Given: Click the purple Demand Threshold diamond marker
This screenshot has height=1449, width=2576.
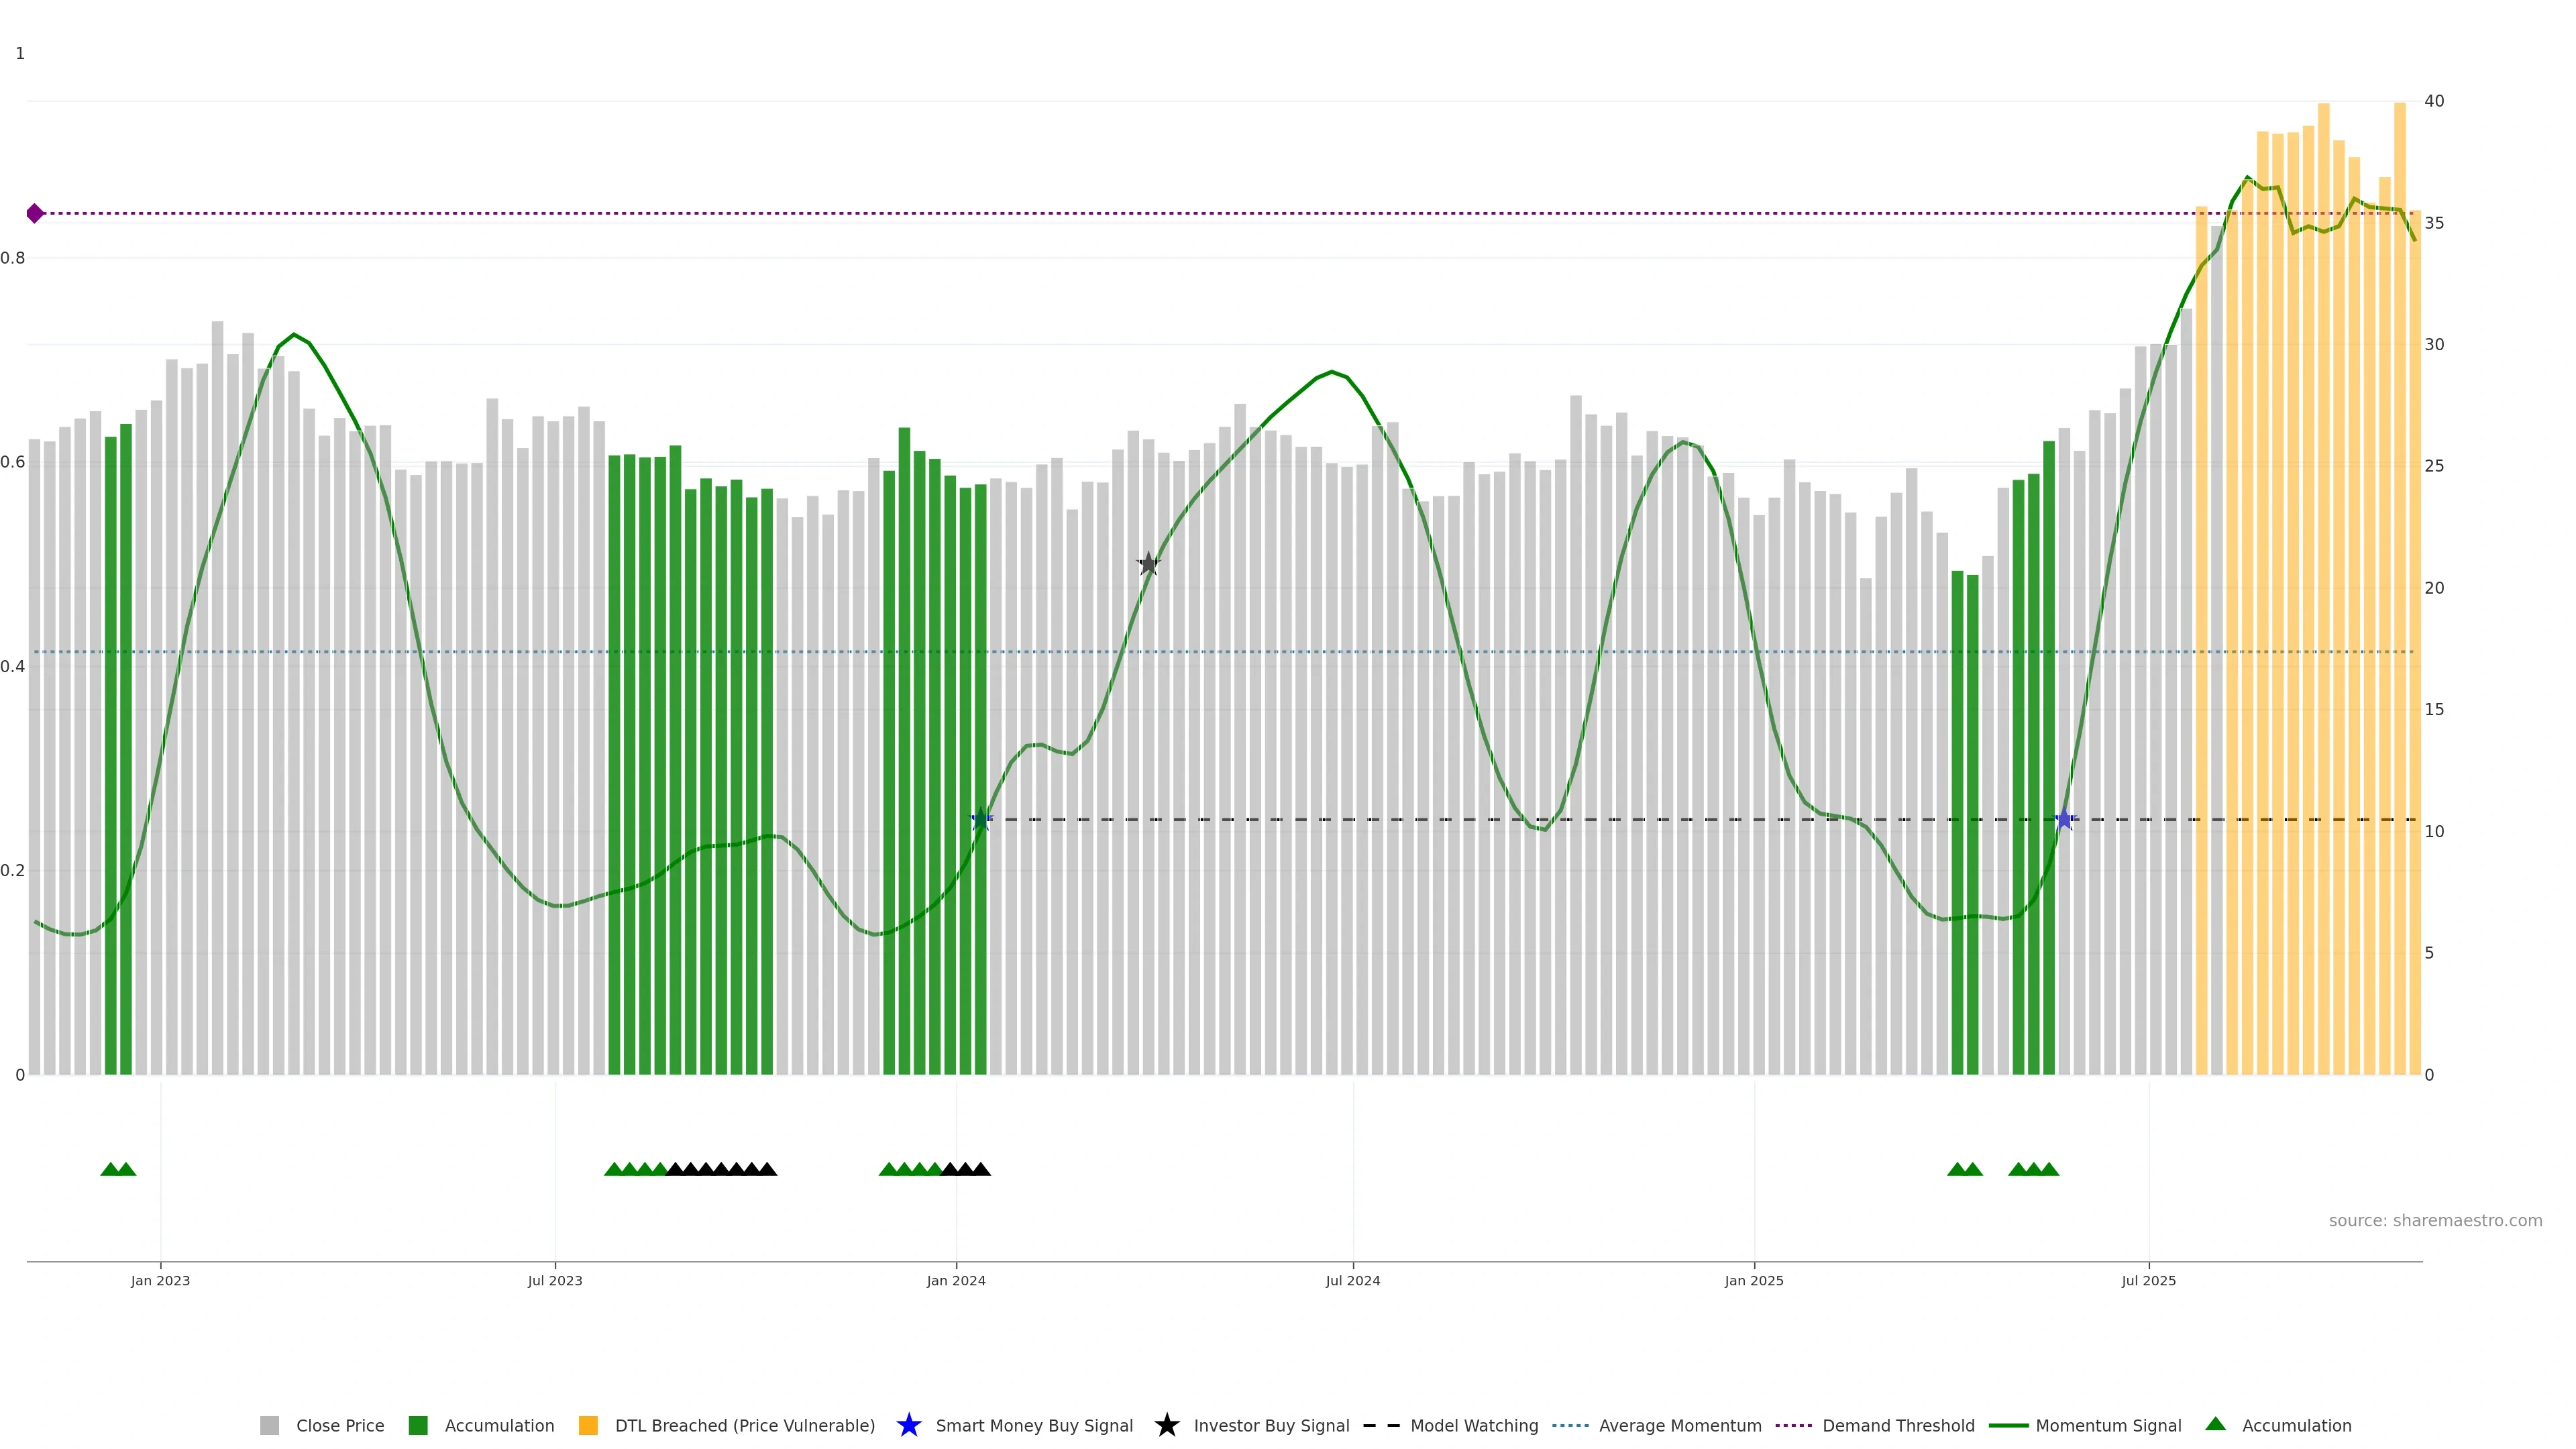Looking at the screenshot, I should 35,213.
